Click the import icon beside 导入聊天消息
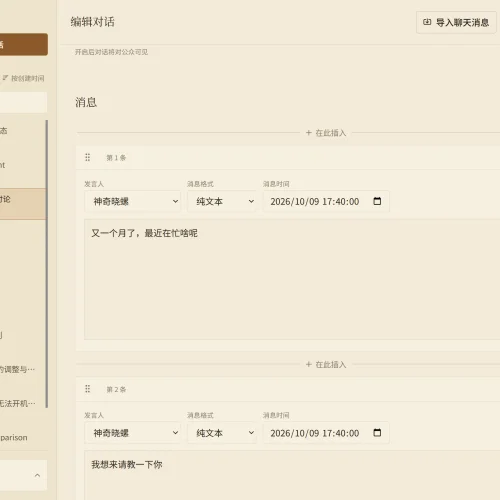This screenshot has height=500, width=500. 427,22
